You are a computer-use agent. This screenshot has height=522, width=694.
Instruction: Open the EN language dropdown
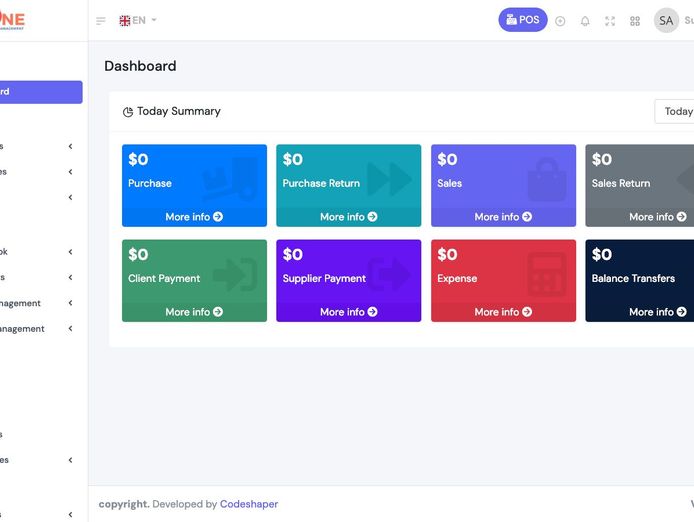click(x=138, y=20)
